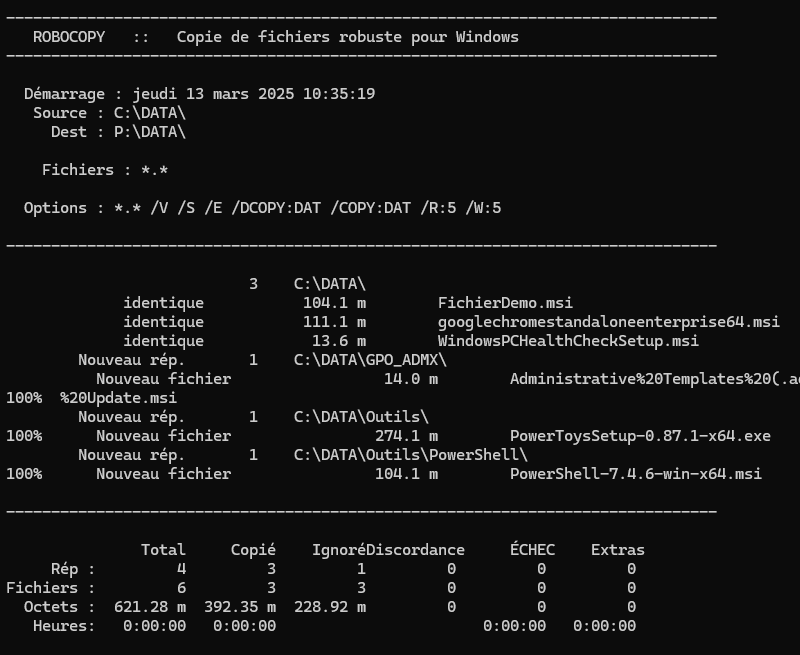Click the 274.1 m file size
The image size is (800, 655).
point(406,436)
